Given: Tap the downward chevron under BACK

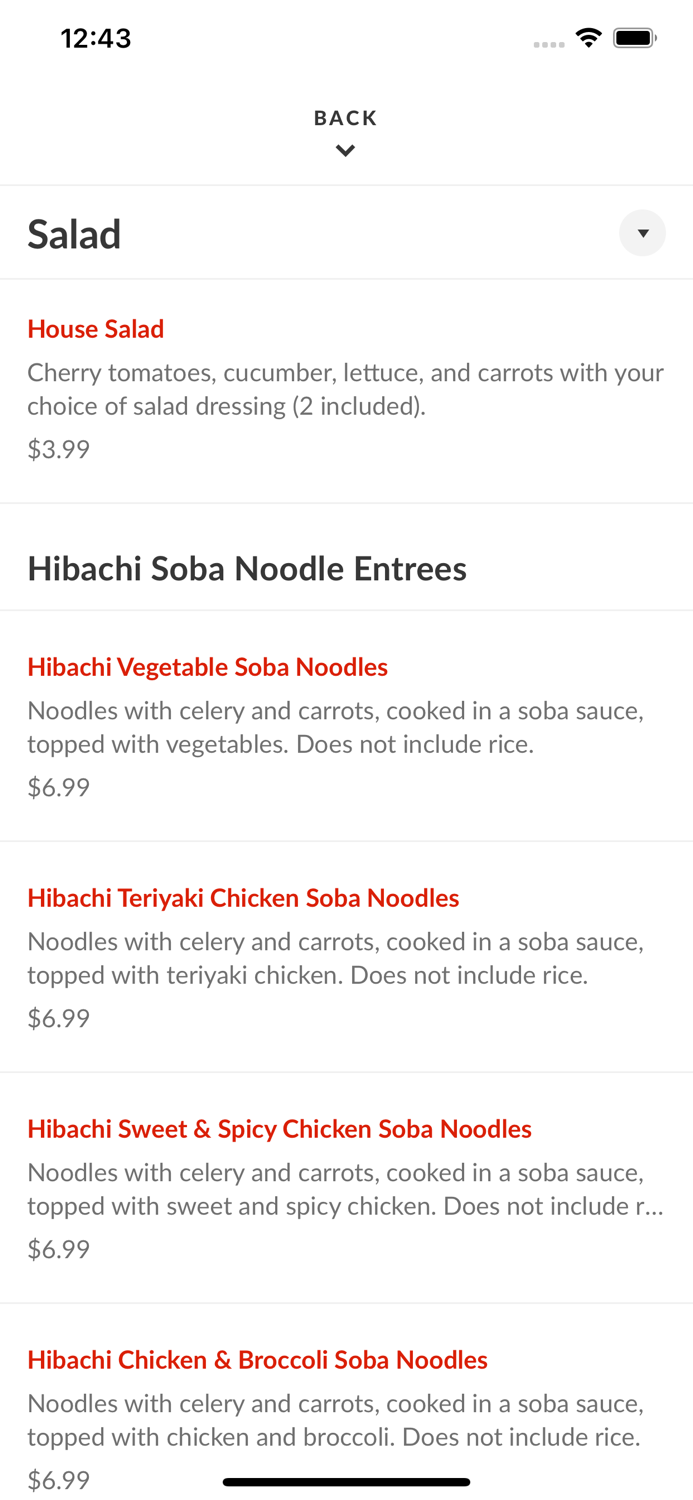Looking at the screenshot, I should (x=345, y=150).
